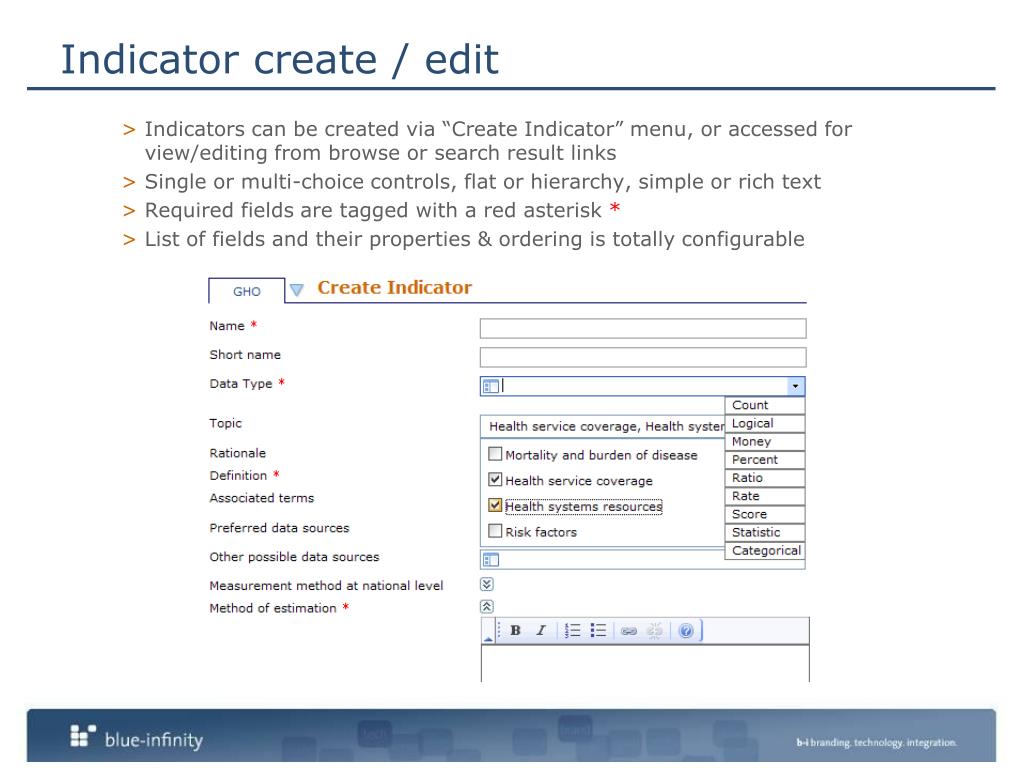Click the Name field label
This screenshot has height=768, width=1024.
[x=227, y=326]
